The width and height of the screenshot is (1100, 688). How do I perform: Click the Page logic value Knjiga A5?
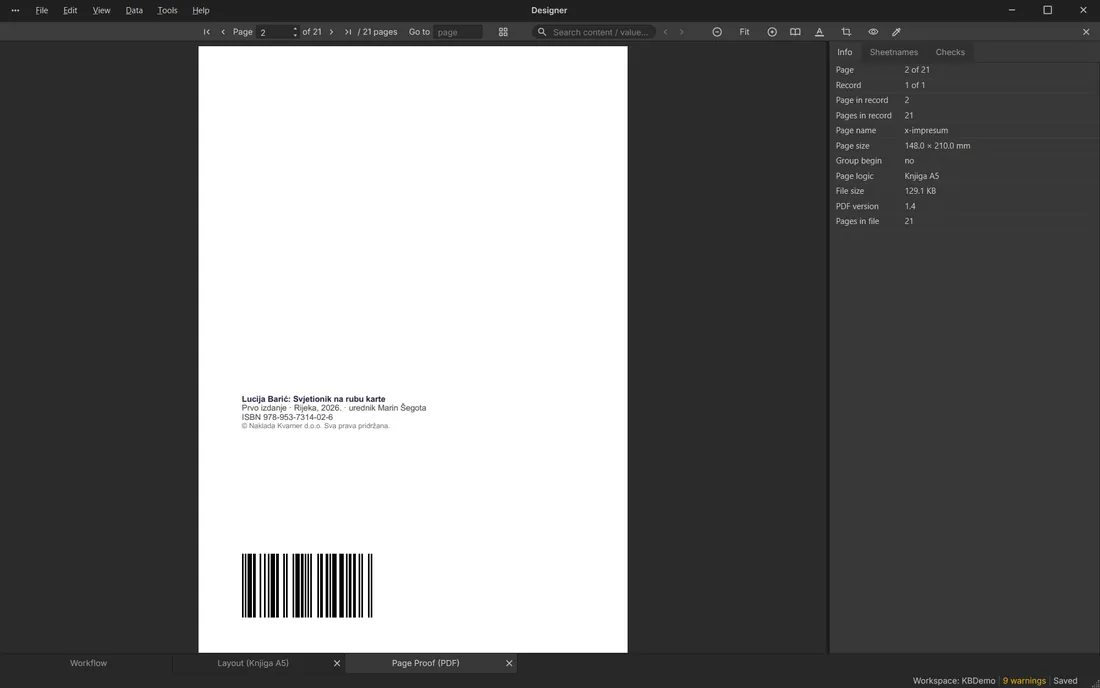(921, 176)
